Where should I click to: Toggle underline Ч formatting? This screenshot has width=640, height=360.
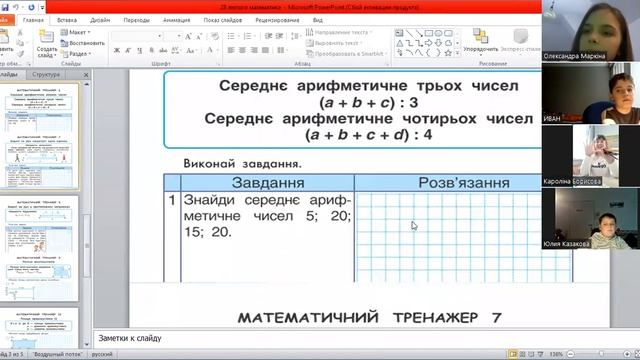click(x=140, y=50)
